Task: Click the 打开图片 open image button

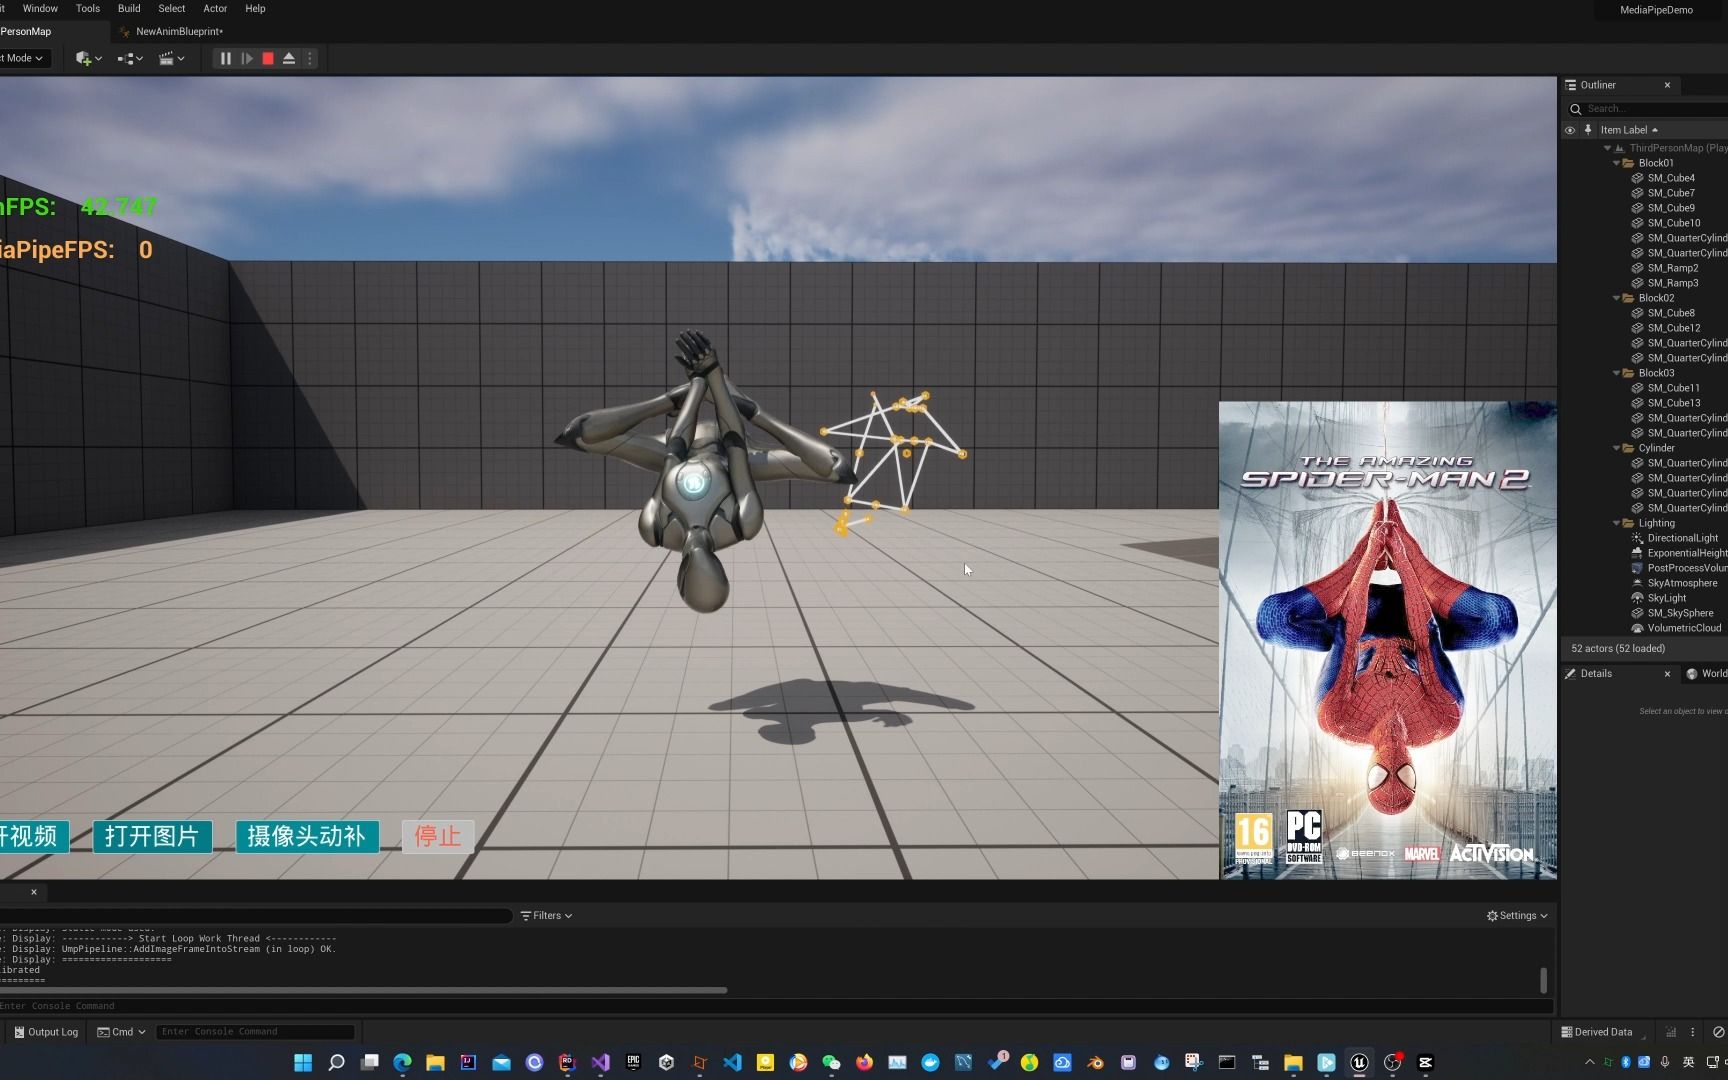Action: [152, 836]
